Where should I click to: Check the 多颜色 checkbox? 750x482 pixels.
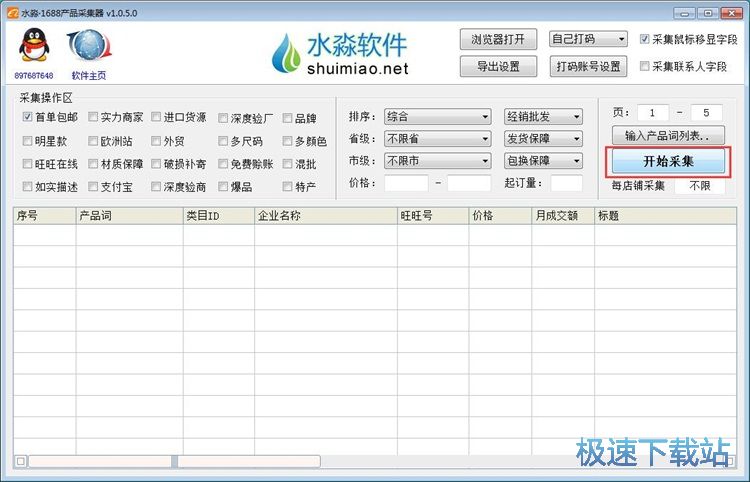[x=287, y=141]
